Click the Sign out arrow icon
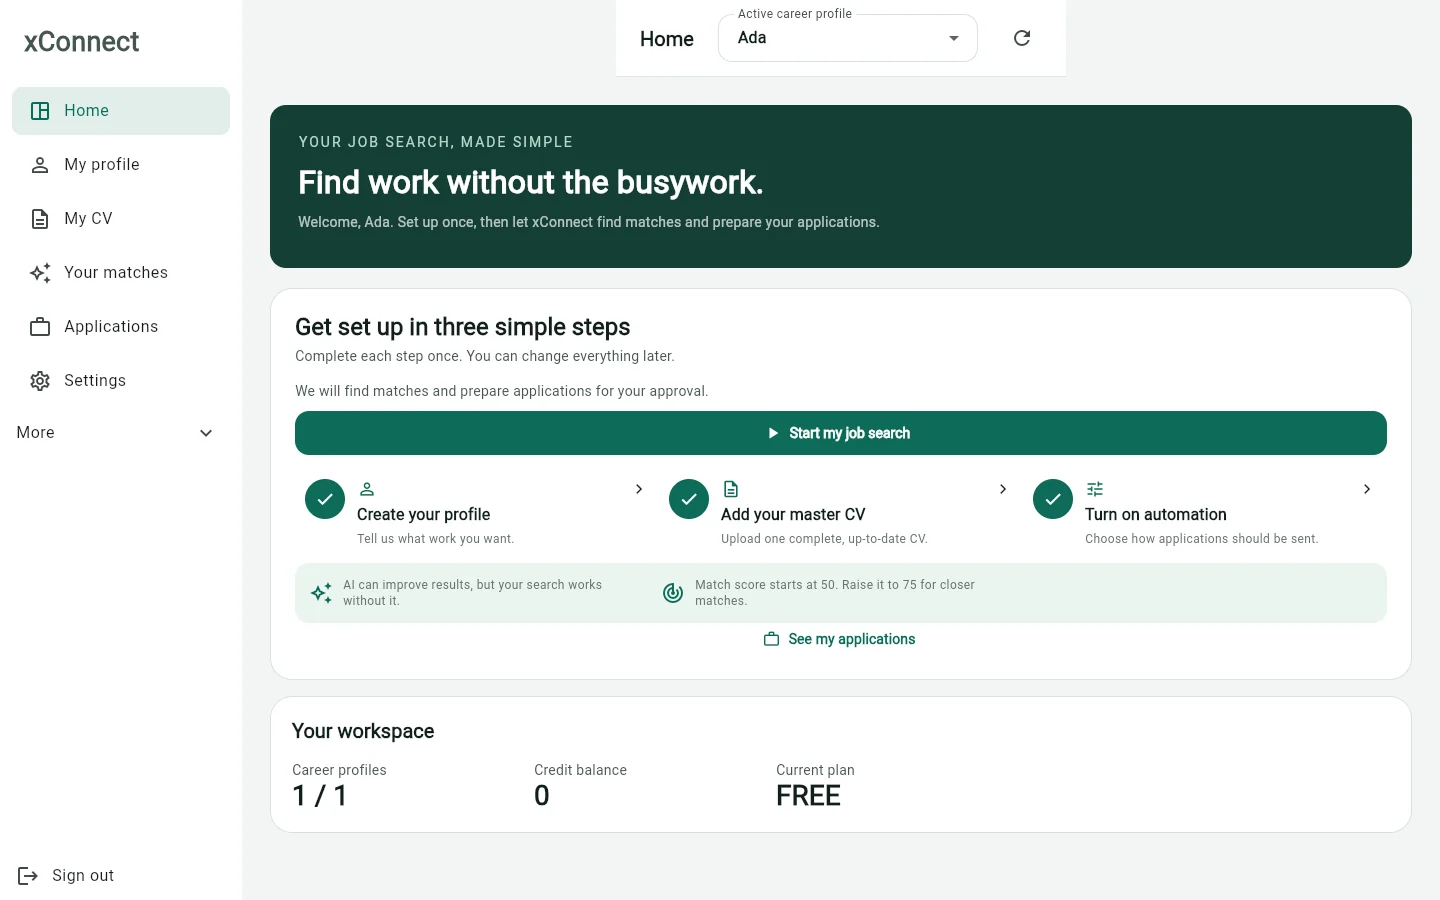The height and width of the screenshot is (900, 1440). (28, 876)
